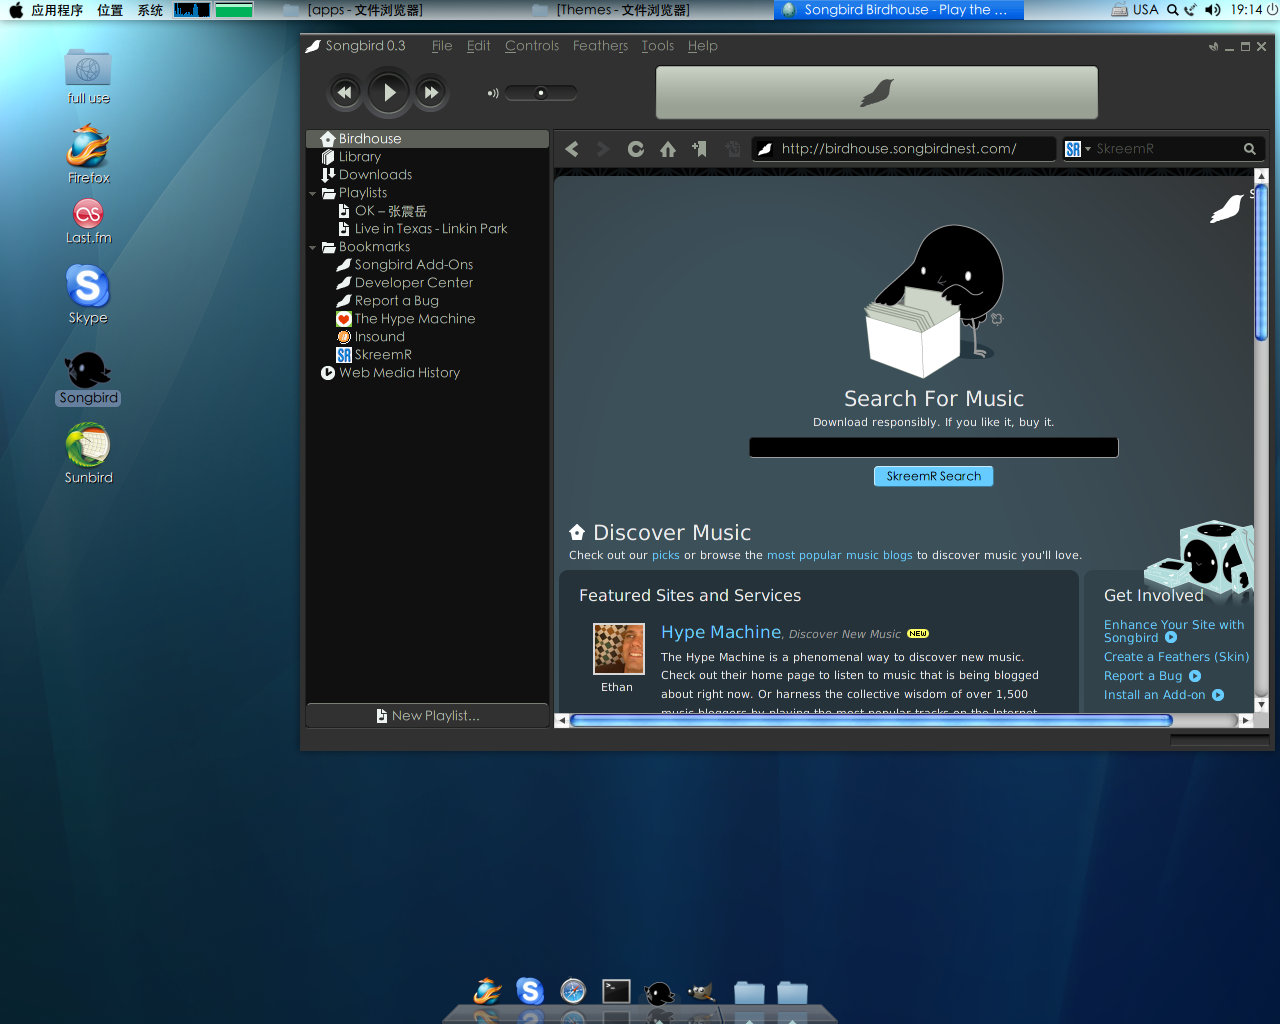Open the Feathers menu
1280x1024 pixels.
point(600,46)
